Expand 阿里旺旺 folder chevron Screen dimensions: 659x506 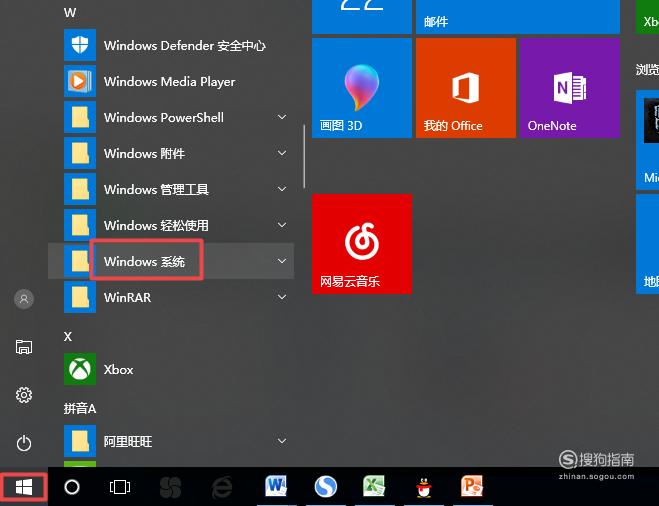[x=282, y=441]
